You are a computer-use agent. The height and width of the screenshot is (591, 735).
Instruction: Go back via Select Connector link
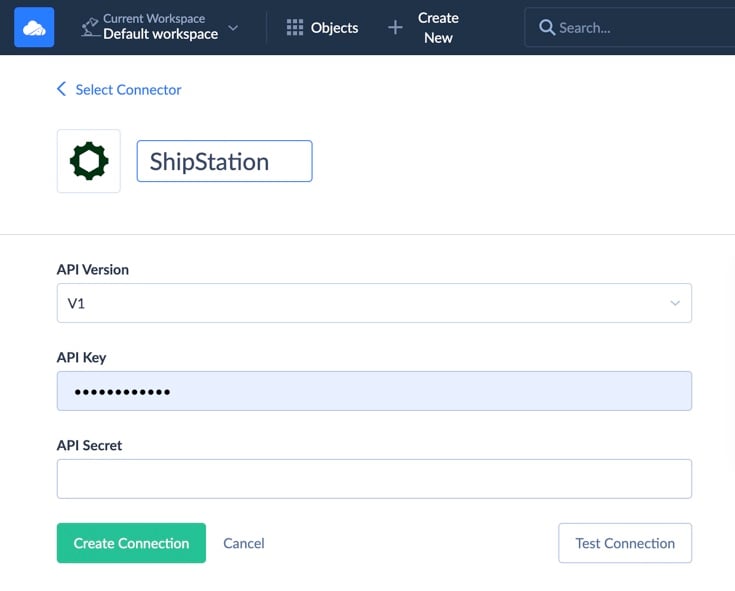(x=128, y=89)
